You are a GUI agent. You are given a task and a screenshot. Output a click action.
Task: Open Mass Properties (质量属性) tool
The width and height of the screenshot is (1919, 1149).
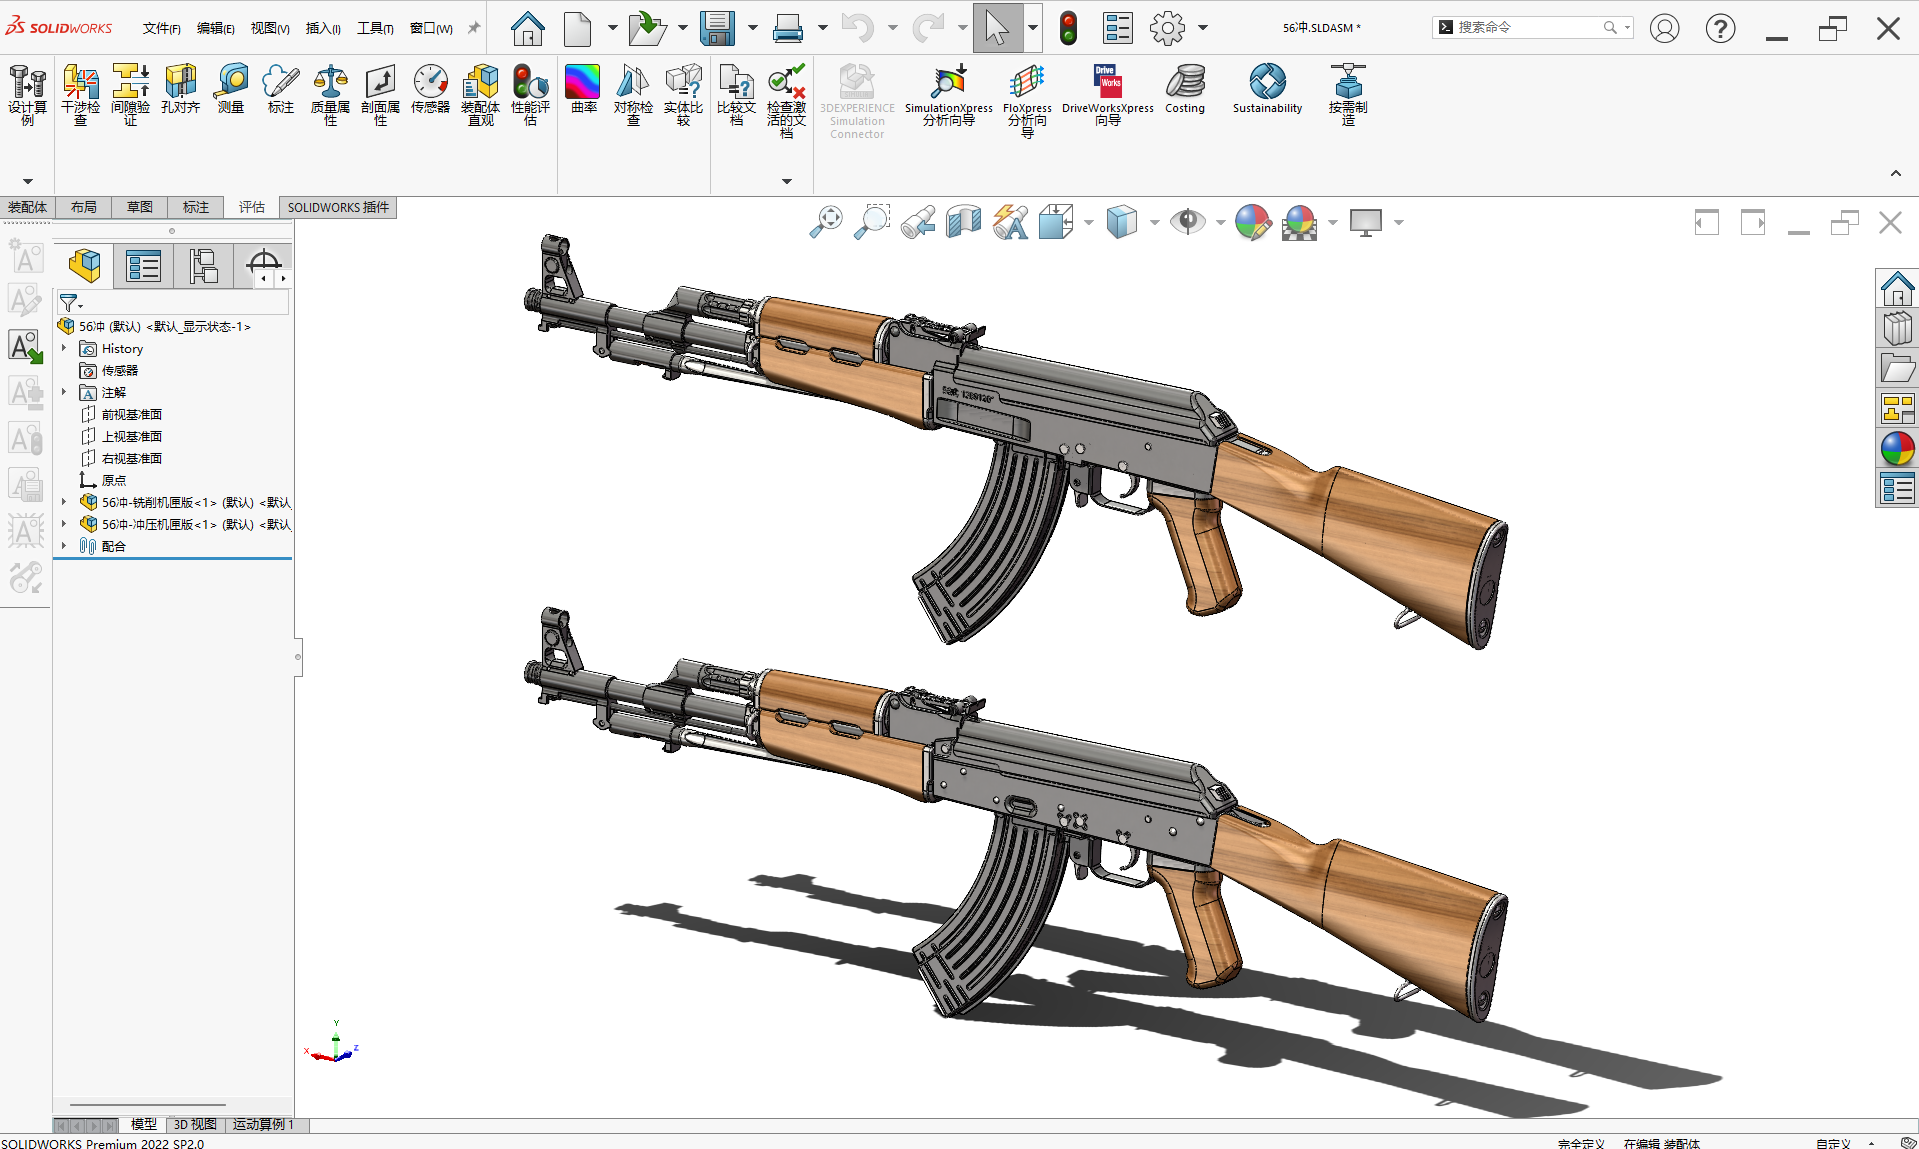coord(330,95)
